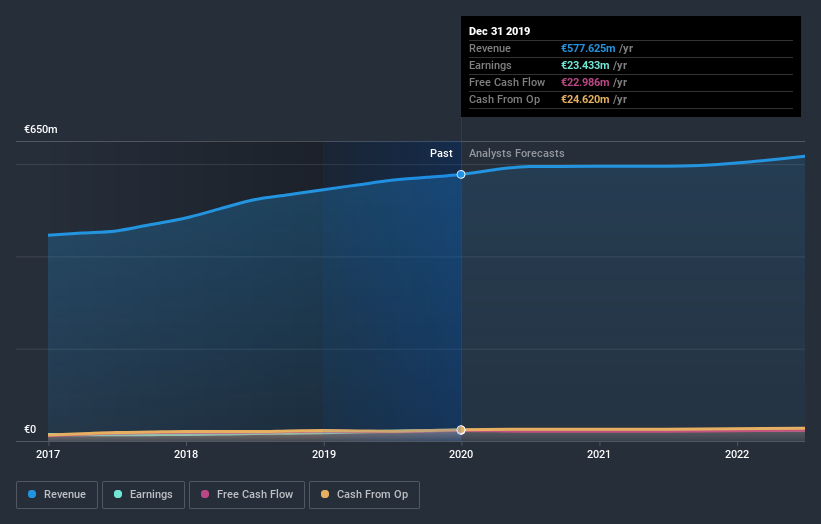Viewport: 821px width, 524px height.
Task: Click the 2022 x-axis label
Action: pyautogui.click(x=737, y=454)
